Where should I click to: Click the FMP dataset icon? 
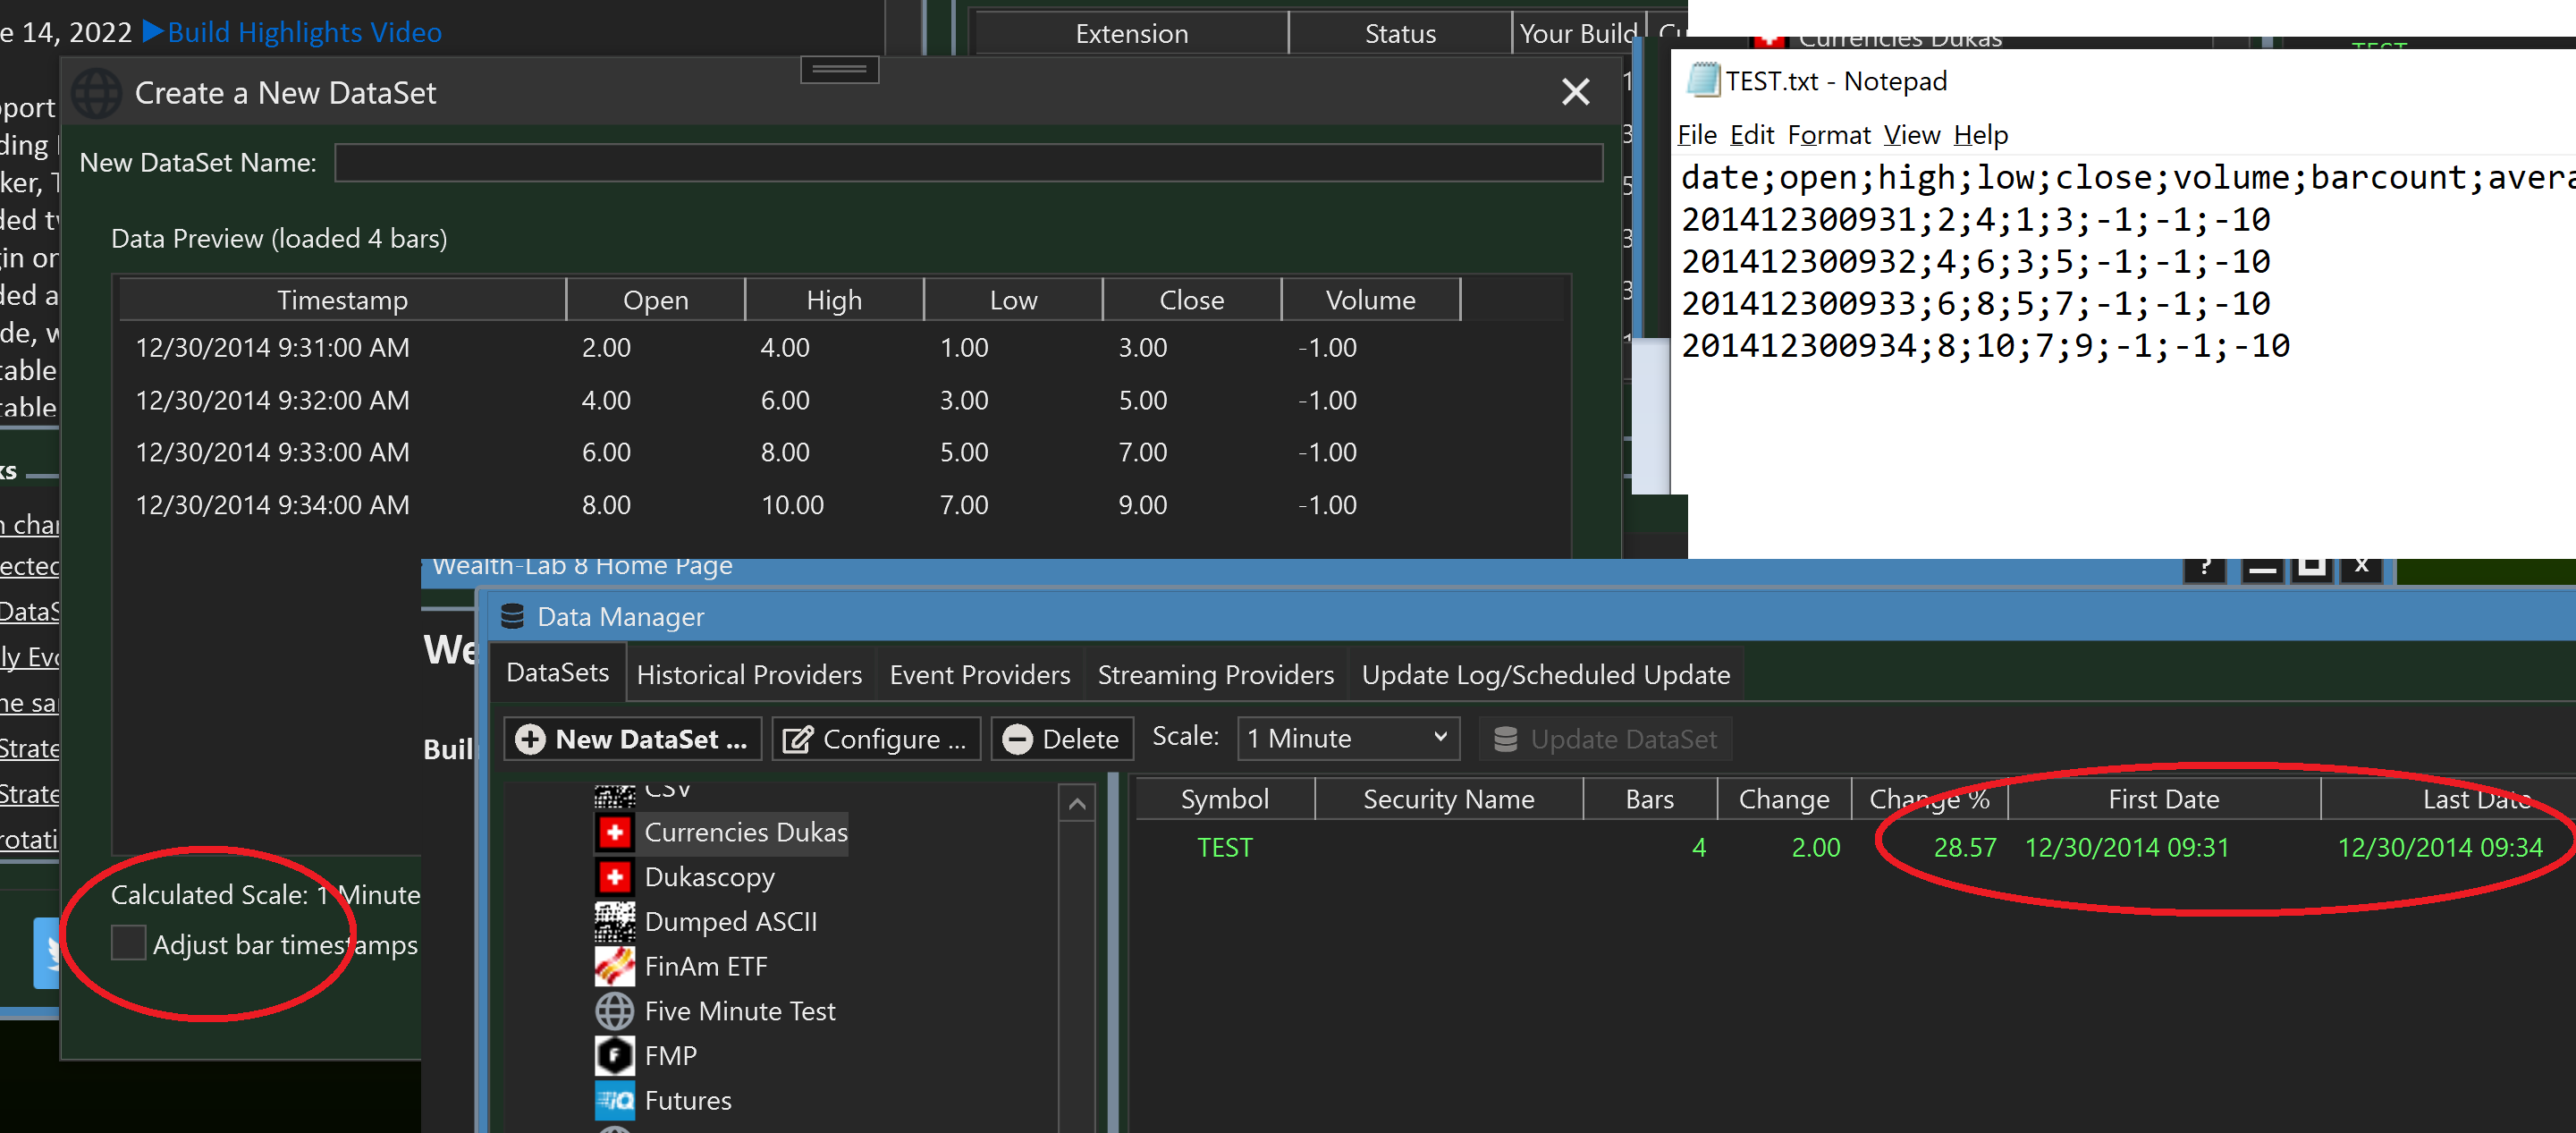click(x=614, y=1056)
